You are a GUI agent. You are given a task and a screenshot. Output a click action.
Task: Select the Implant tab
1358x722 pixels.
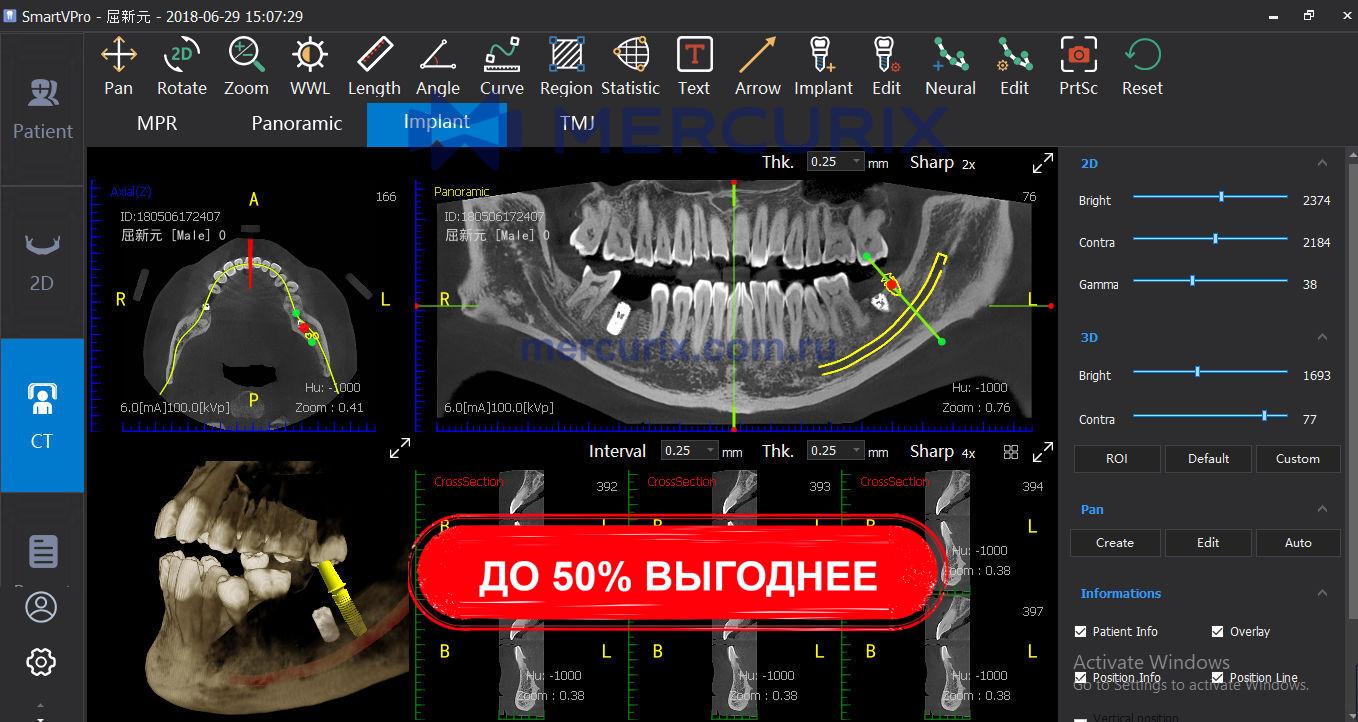coord(436,123)
